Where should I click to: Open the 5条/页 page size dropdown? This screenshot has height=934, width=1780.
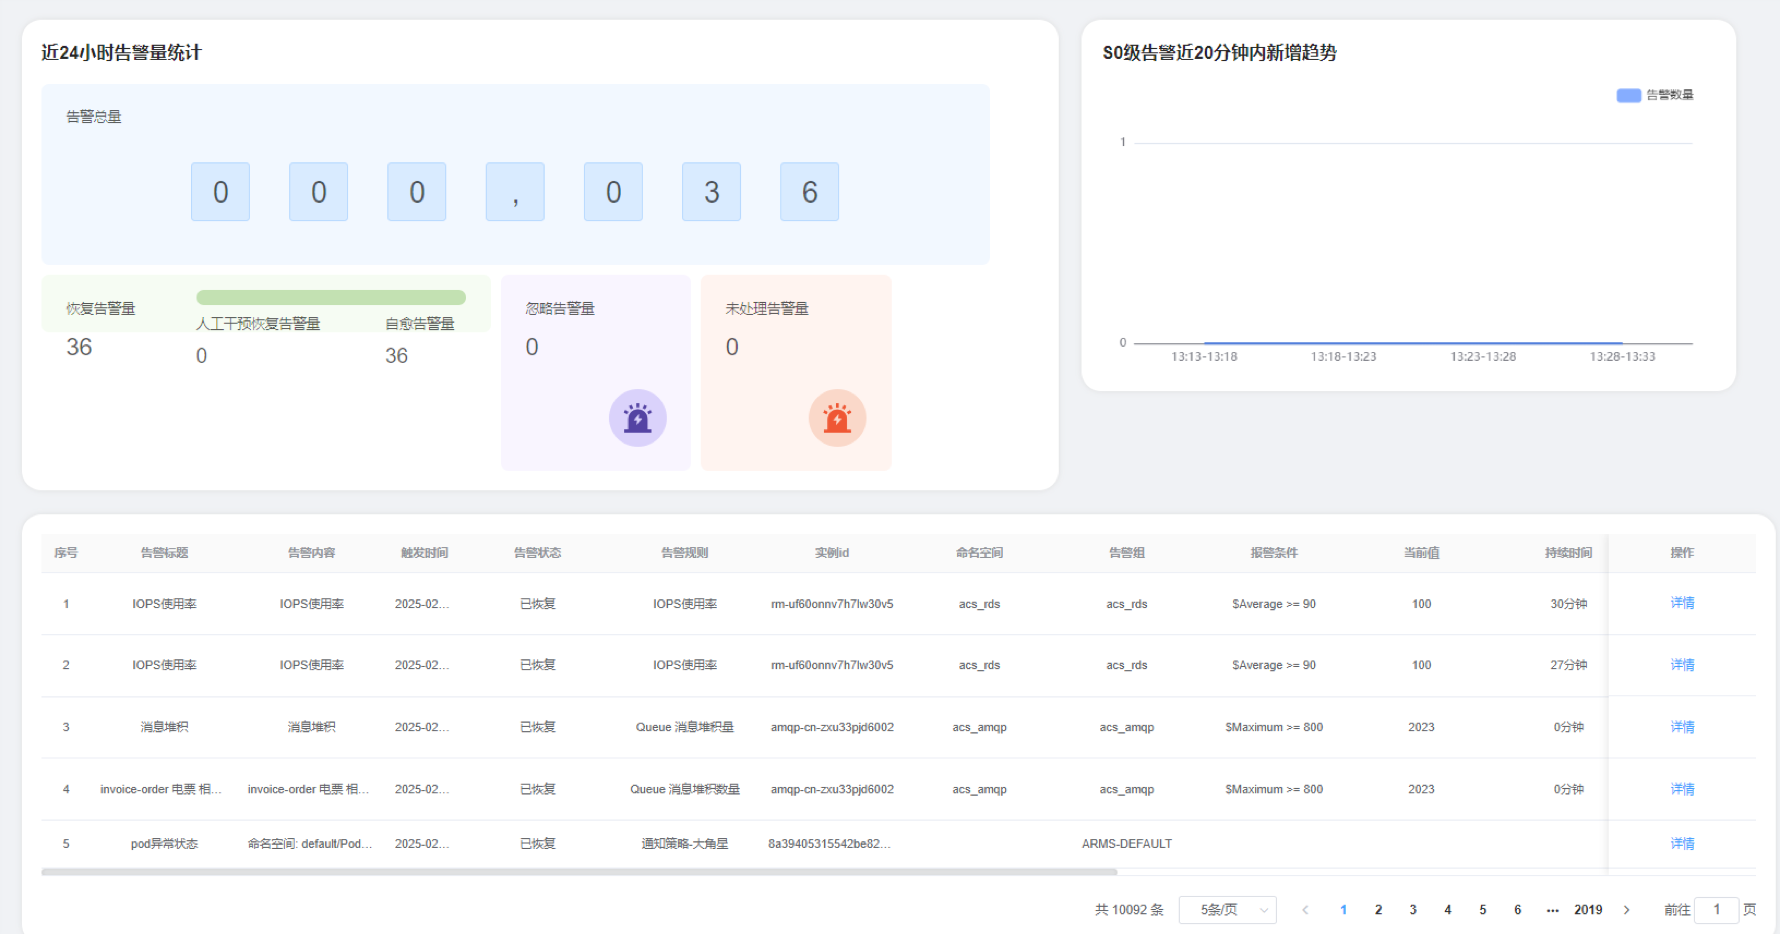1227,910
